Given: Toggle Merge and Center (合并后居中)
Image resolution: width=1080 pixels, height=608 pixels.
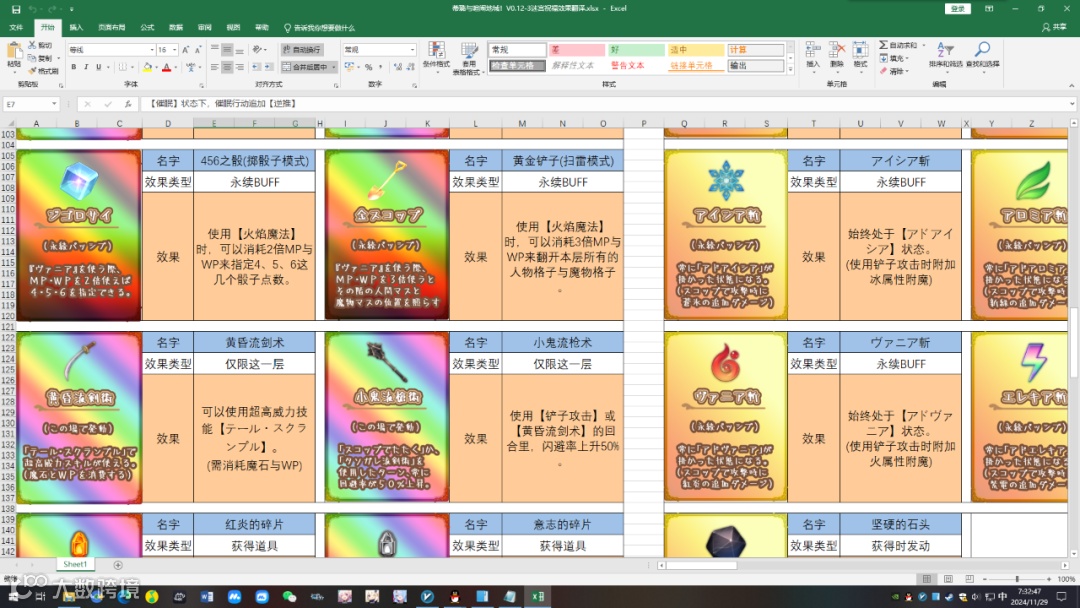Looking at the screenshot, I should [x=304, y=67].
